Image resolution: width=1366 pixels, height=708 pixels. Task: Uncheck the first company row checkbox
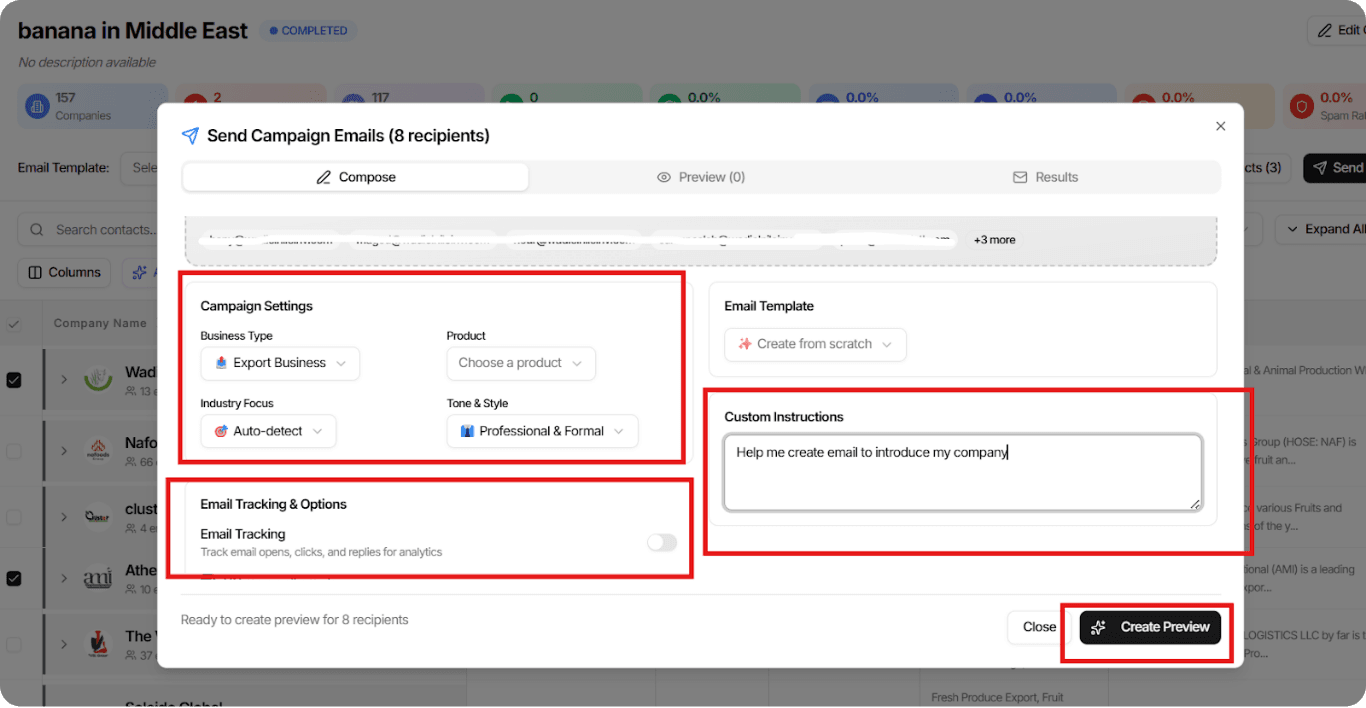tap(14, 380)
